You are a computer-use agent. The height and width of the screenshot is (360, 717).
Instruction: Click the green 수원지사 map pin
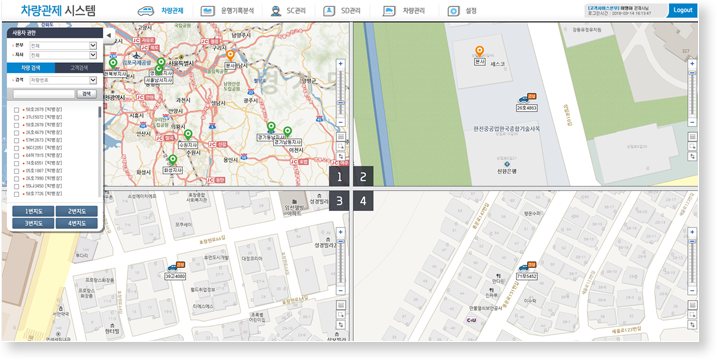(x=187, y=134)
